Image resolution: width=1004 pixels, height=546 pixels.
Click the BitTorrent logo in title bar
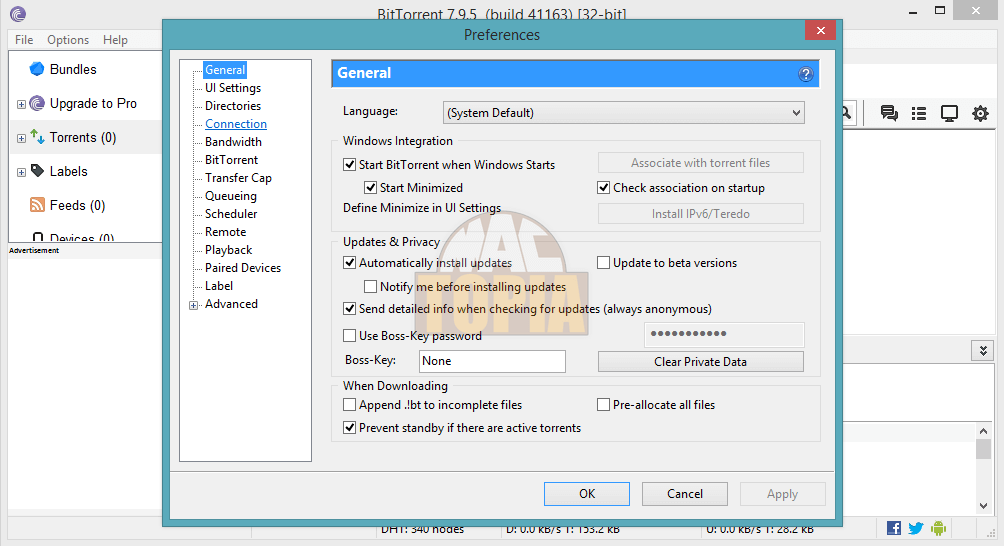(x=18, y=13)
